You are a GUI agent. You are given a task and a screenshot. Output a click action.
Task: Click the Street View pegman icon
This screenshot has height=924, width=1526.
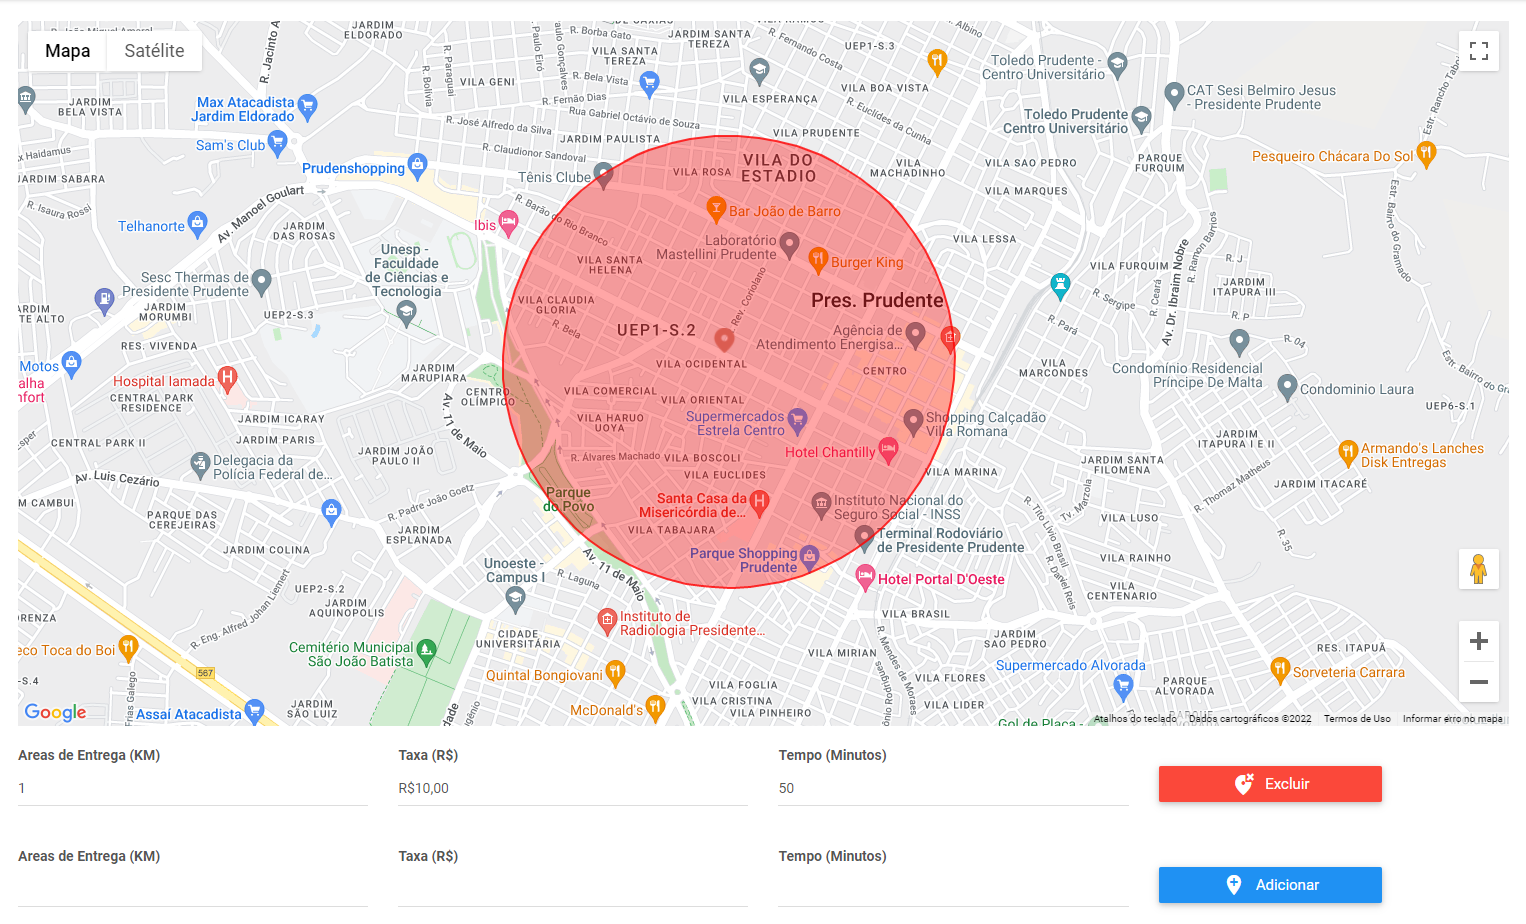(x=1479, y=569)
